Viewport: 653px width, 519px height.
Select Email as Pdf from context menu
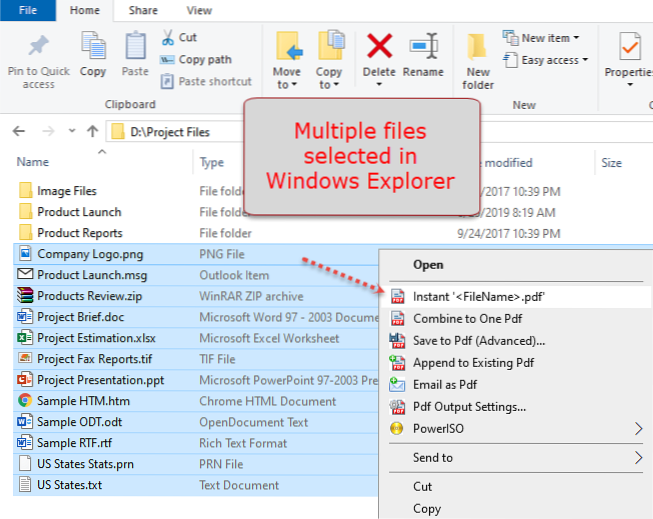[x=445, y=384]
